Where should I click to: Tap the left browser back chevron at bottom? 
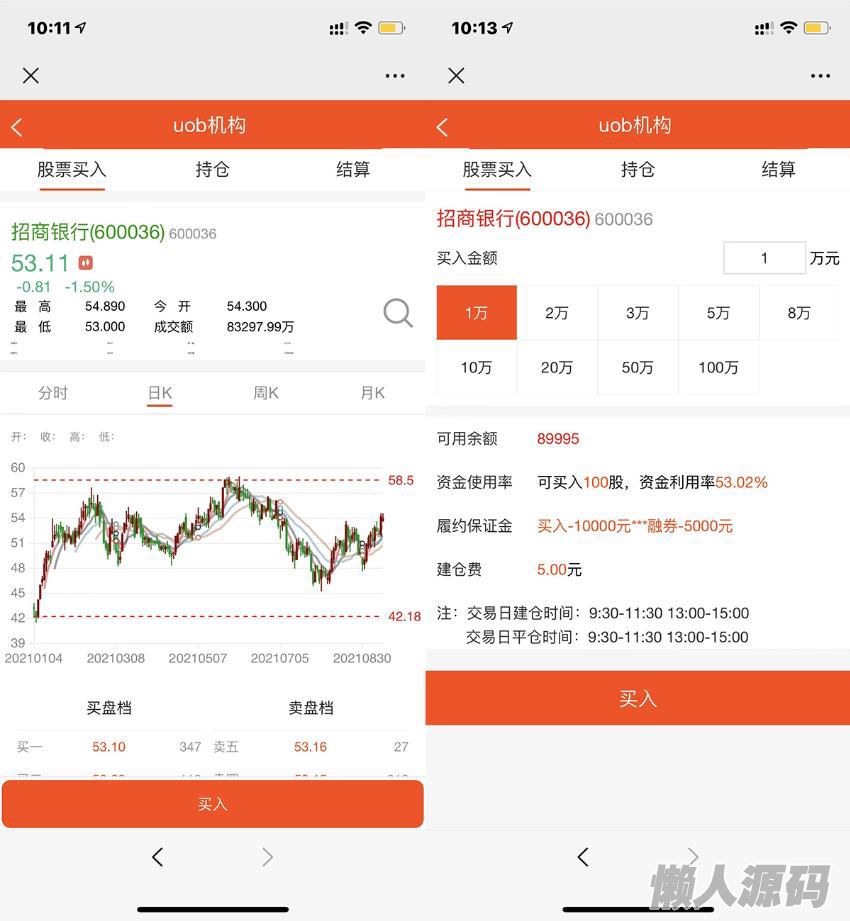pos(157,857)
